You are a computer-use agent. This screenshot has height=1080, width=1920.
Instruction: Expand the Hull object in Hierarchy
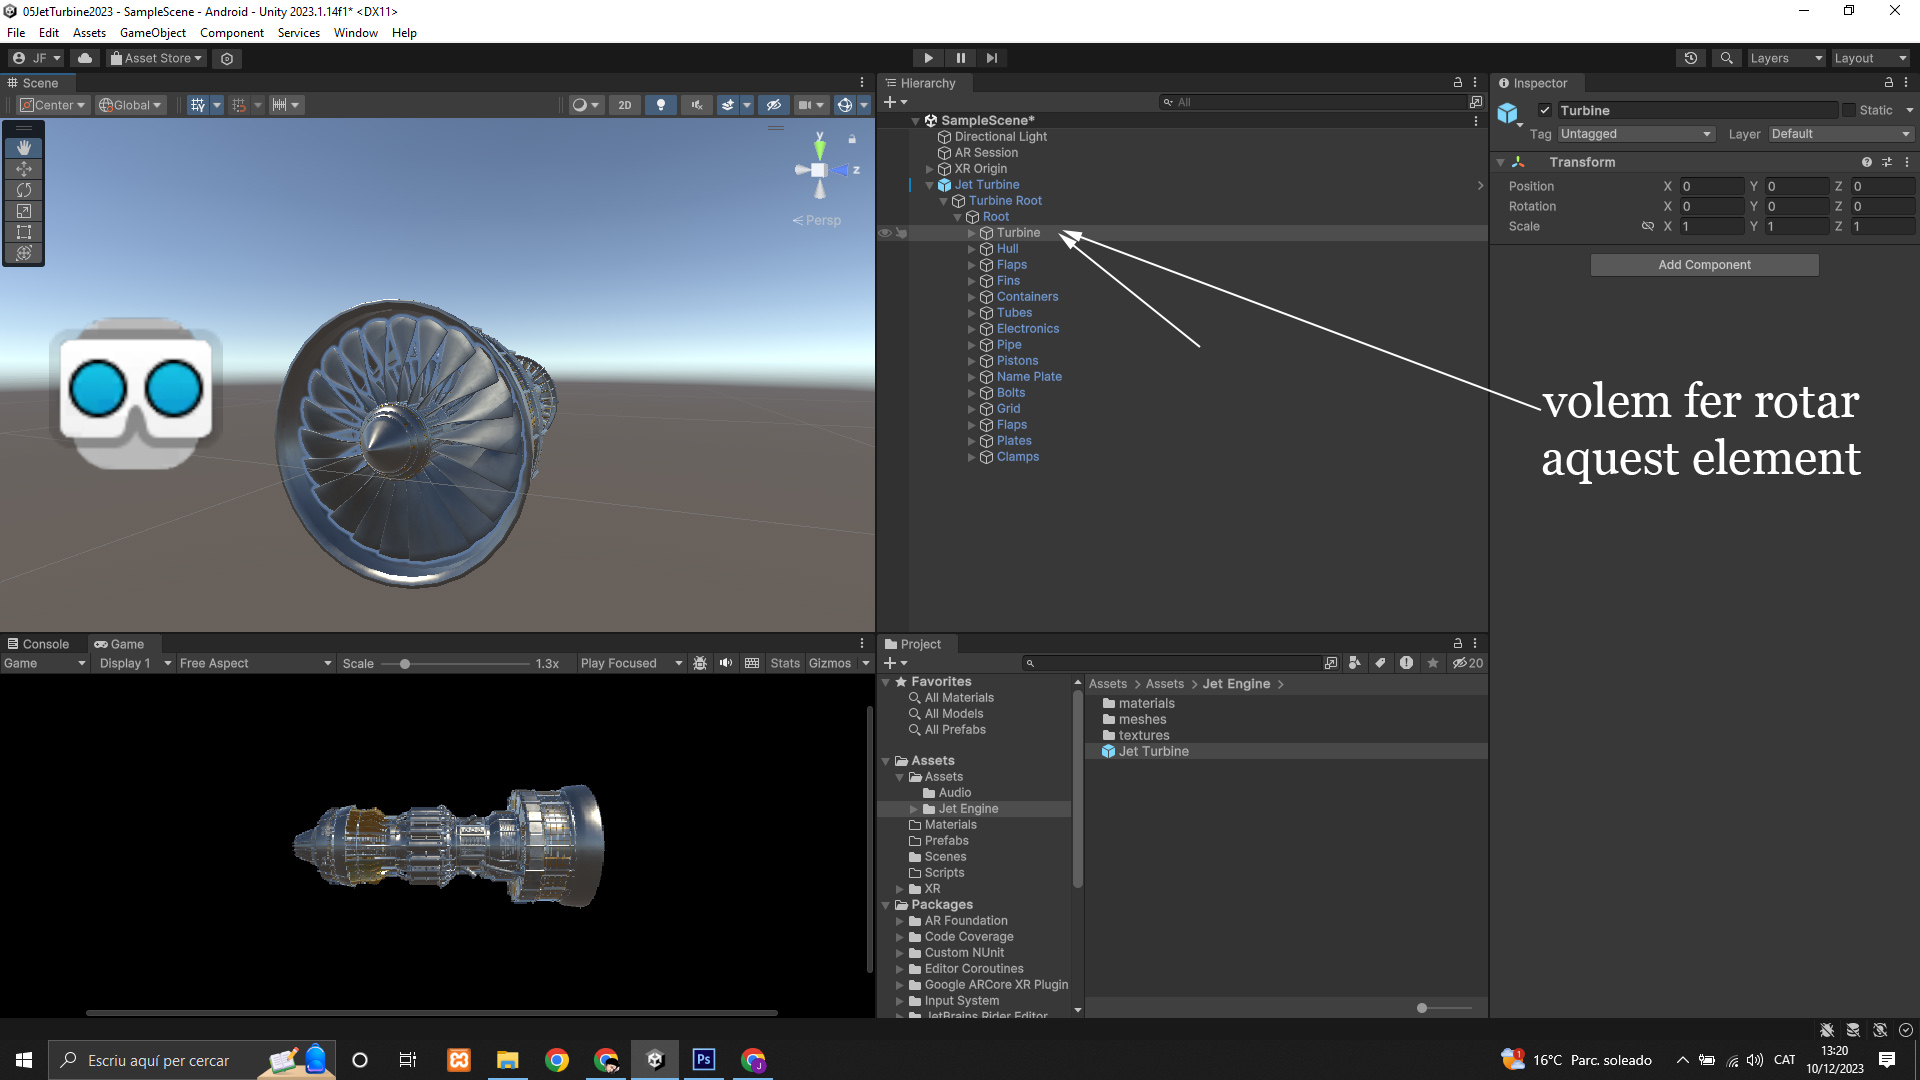pos(971,249)
